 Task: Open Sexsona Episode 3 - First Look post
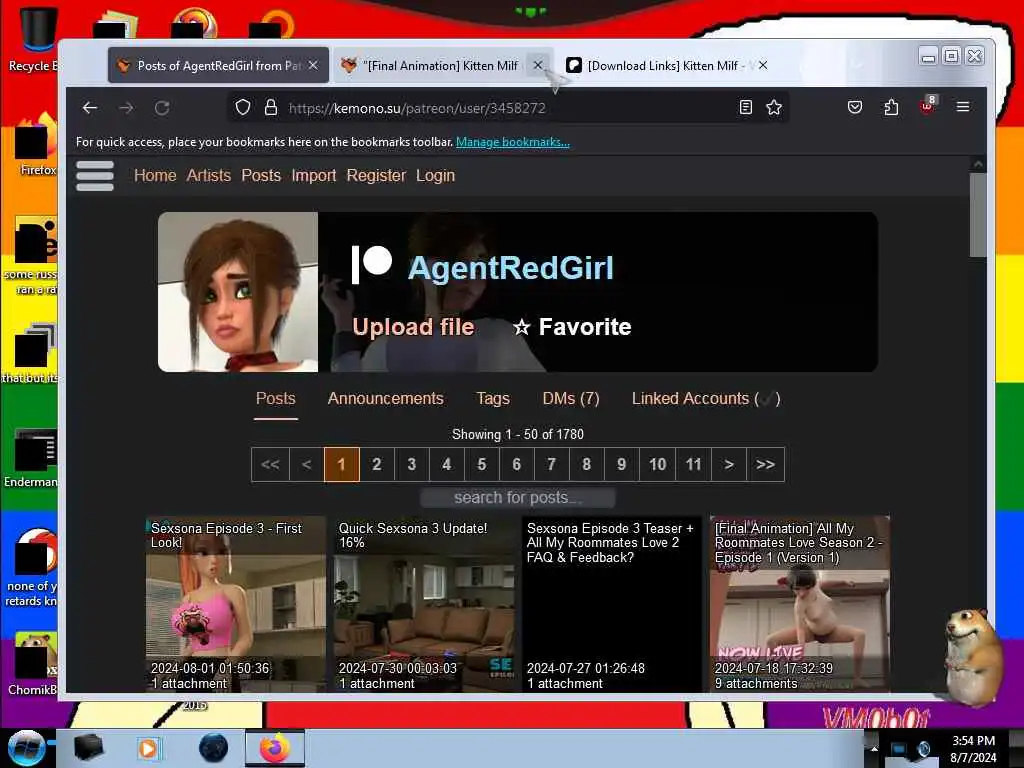click(236, 604)
